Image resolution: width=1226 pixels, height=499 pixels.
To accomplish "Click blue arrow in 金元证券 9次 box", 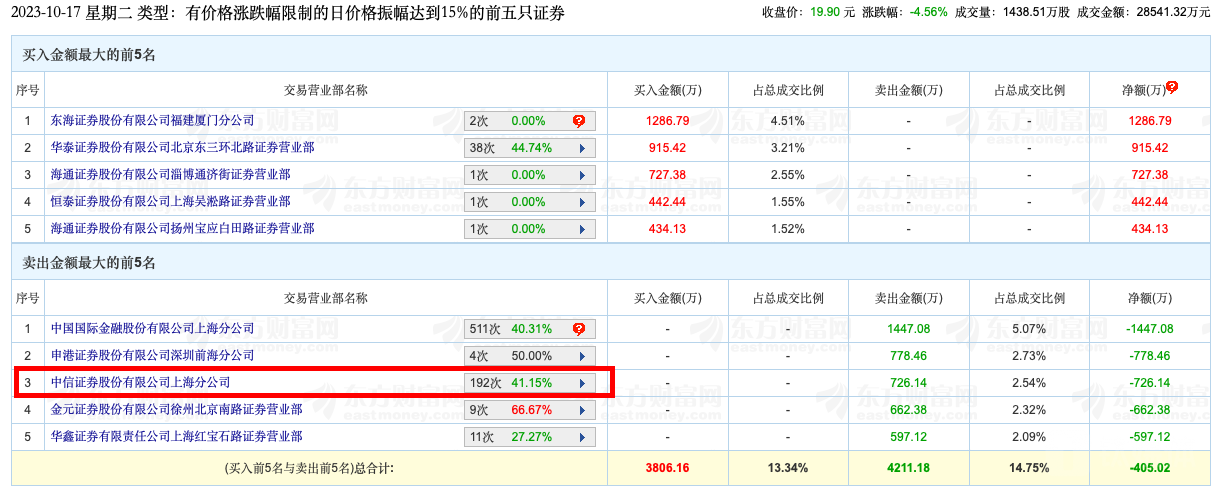I will pyautogui.click(x=581, y=410).
